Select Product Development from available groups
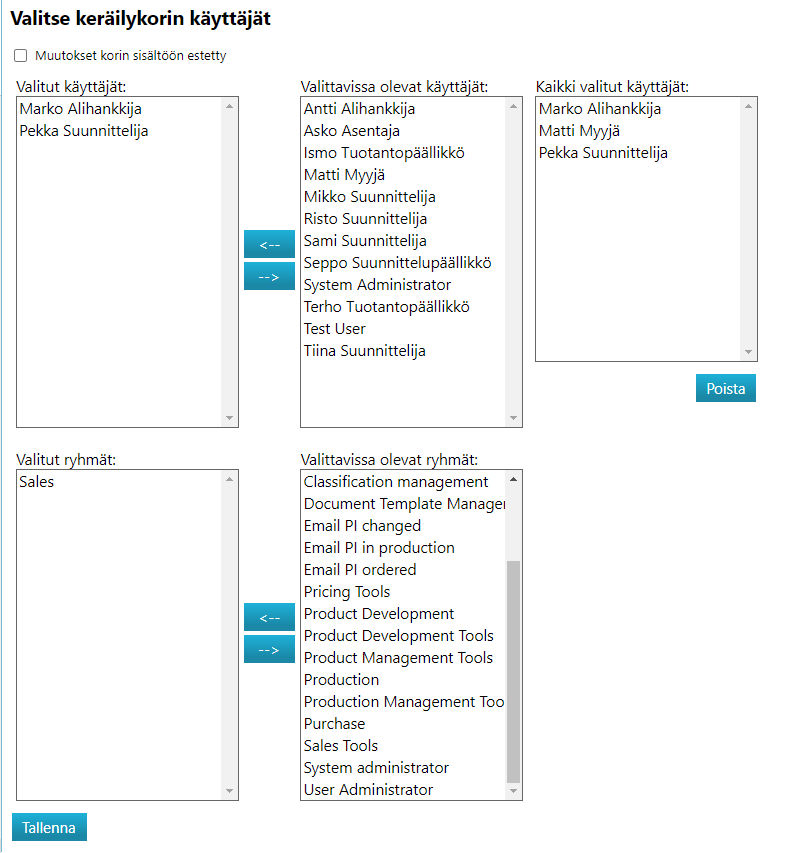Screen dimensions: 807x853 pyautogui.click(x=379, y=614)
